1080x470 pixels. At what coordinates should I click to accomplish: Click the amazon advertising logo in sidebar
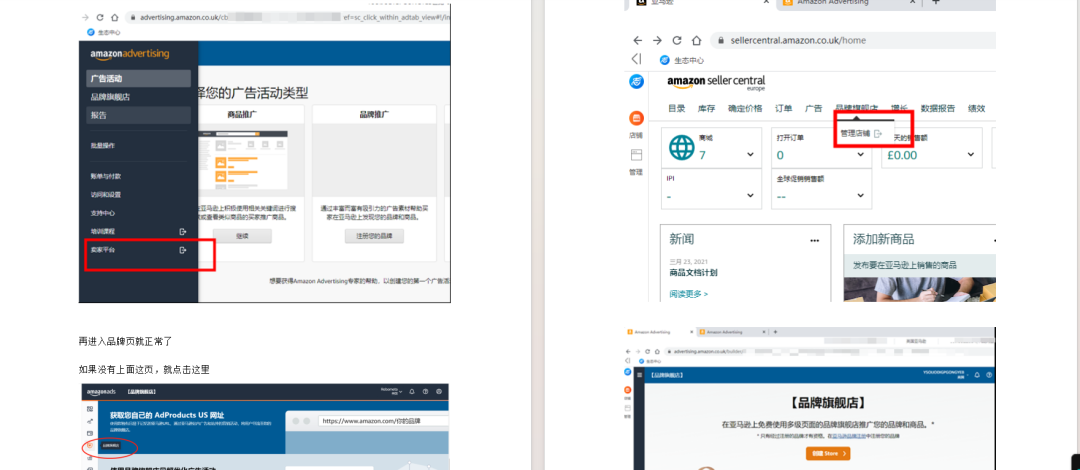tap(129, 54)
